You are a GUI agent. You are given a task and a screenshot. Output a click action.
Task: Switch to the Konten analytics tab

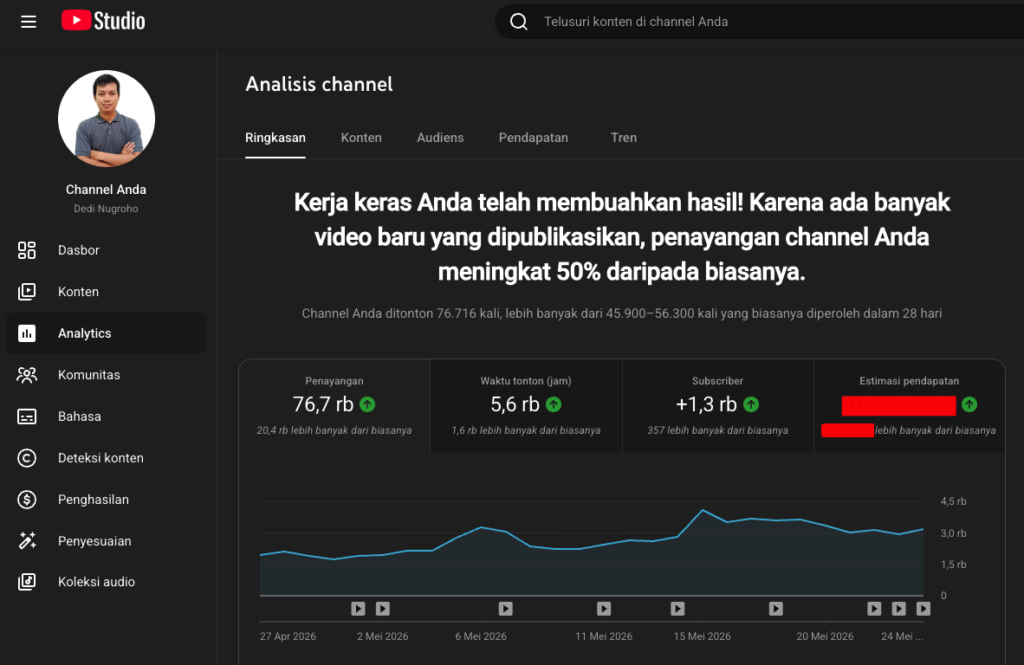click(361, 138)
